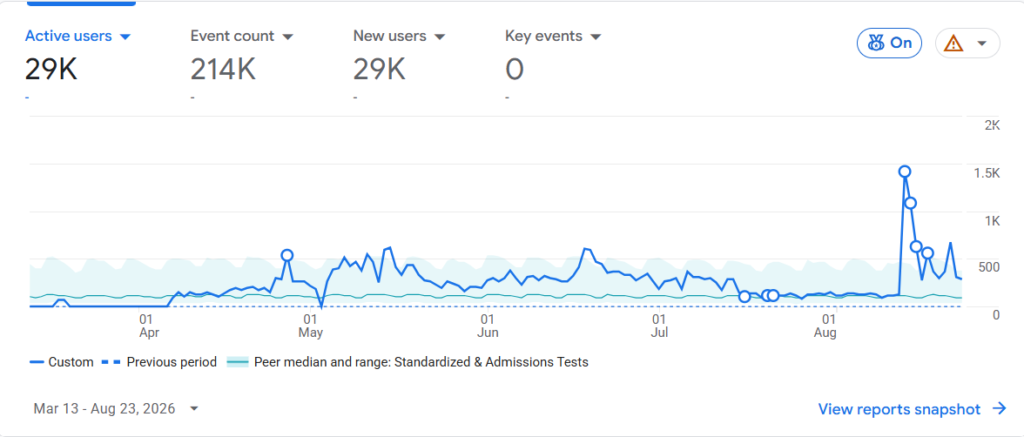
Task: Toggle the benchmarking On button
Action: [x=889, y=43]
